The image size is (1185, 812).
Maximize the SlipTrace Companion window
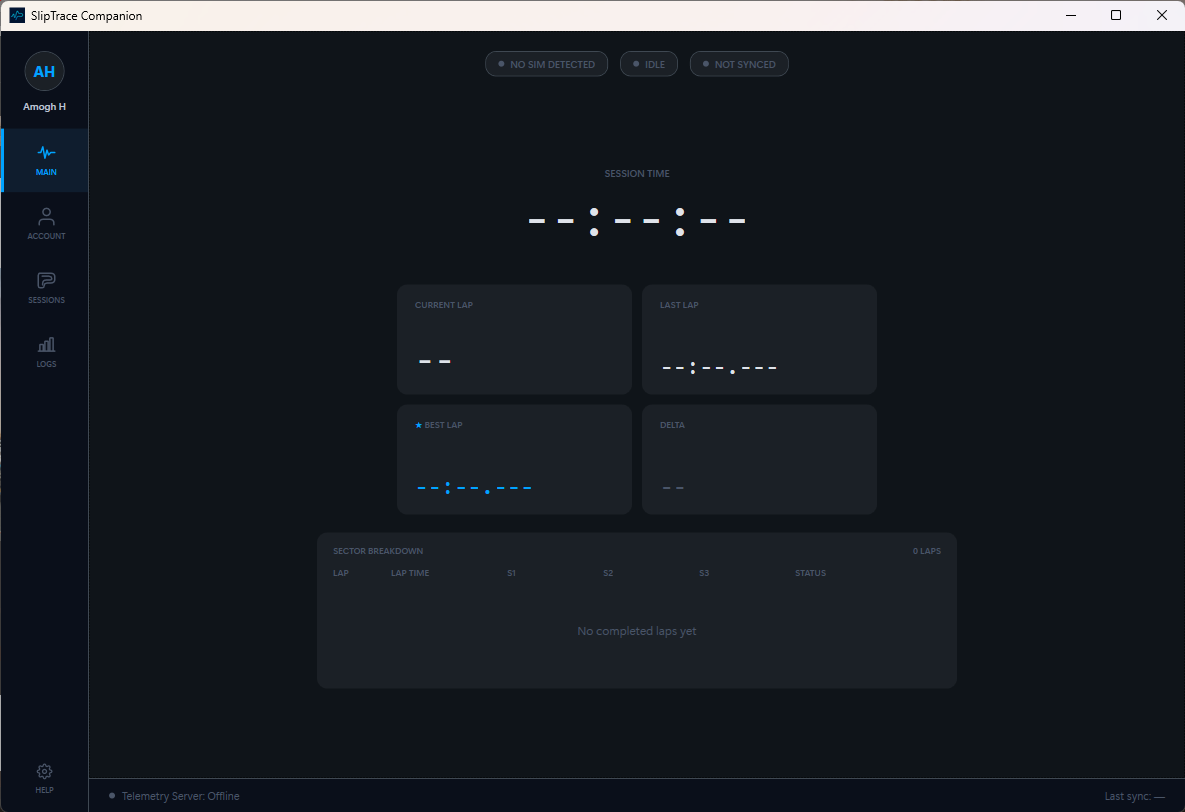[1115, 15]
